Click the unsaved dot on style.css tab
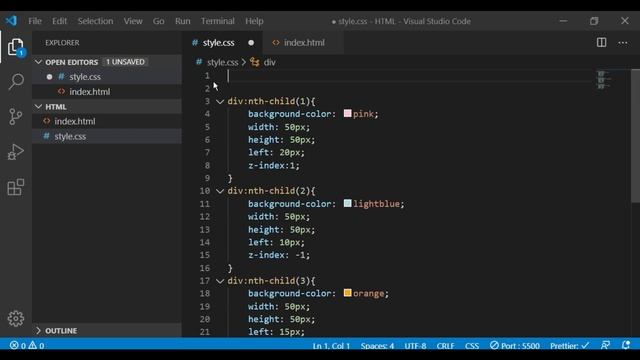The width and height of the screenshot is (640, 360). (251, 42)
